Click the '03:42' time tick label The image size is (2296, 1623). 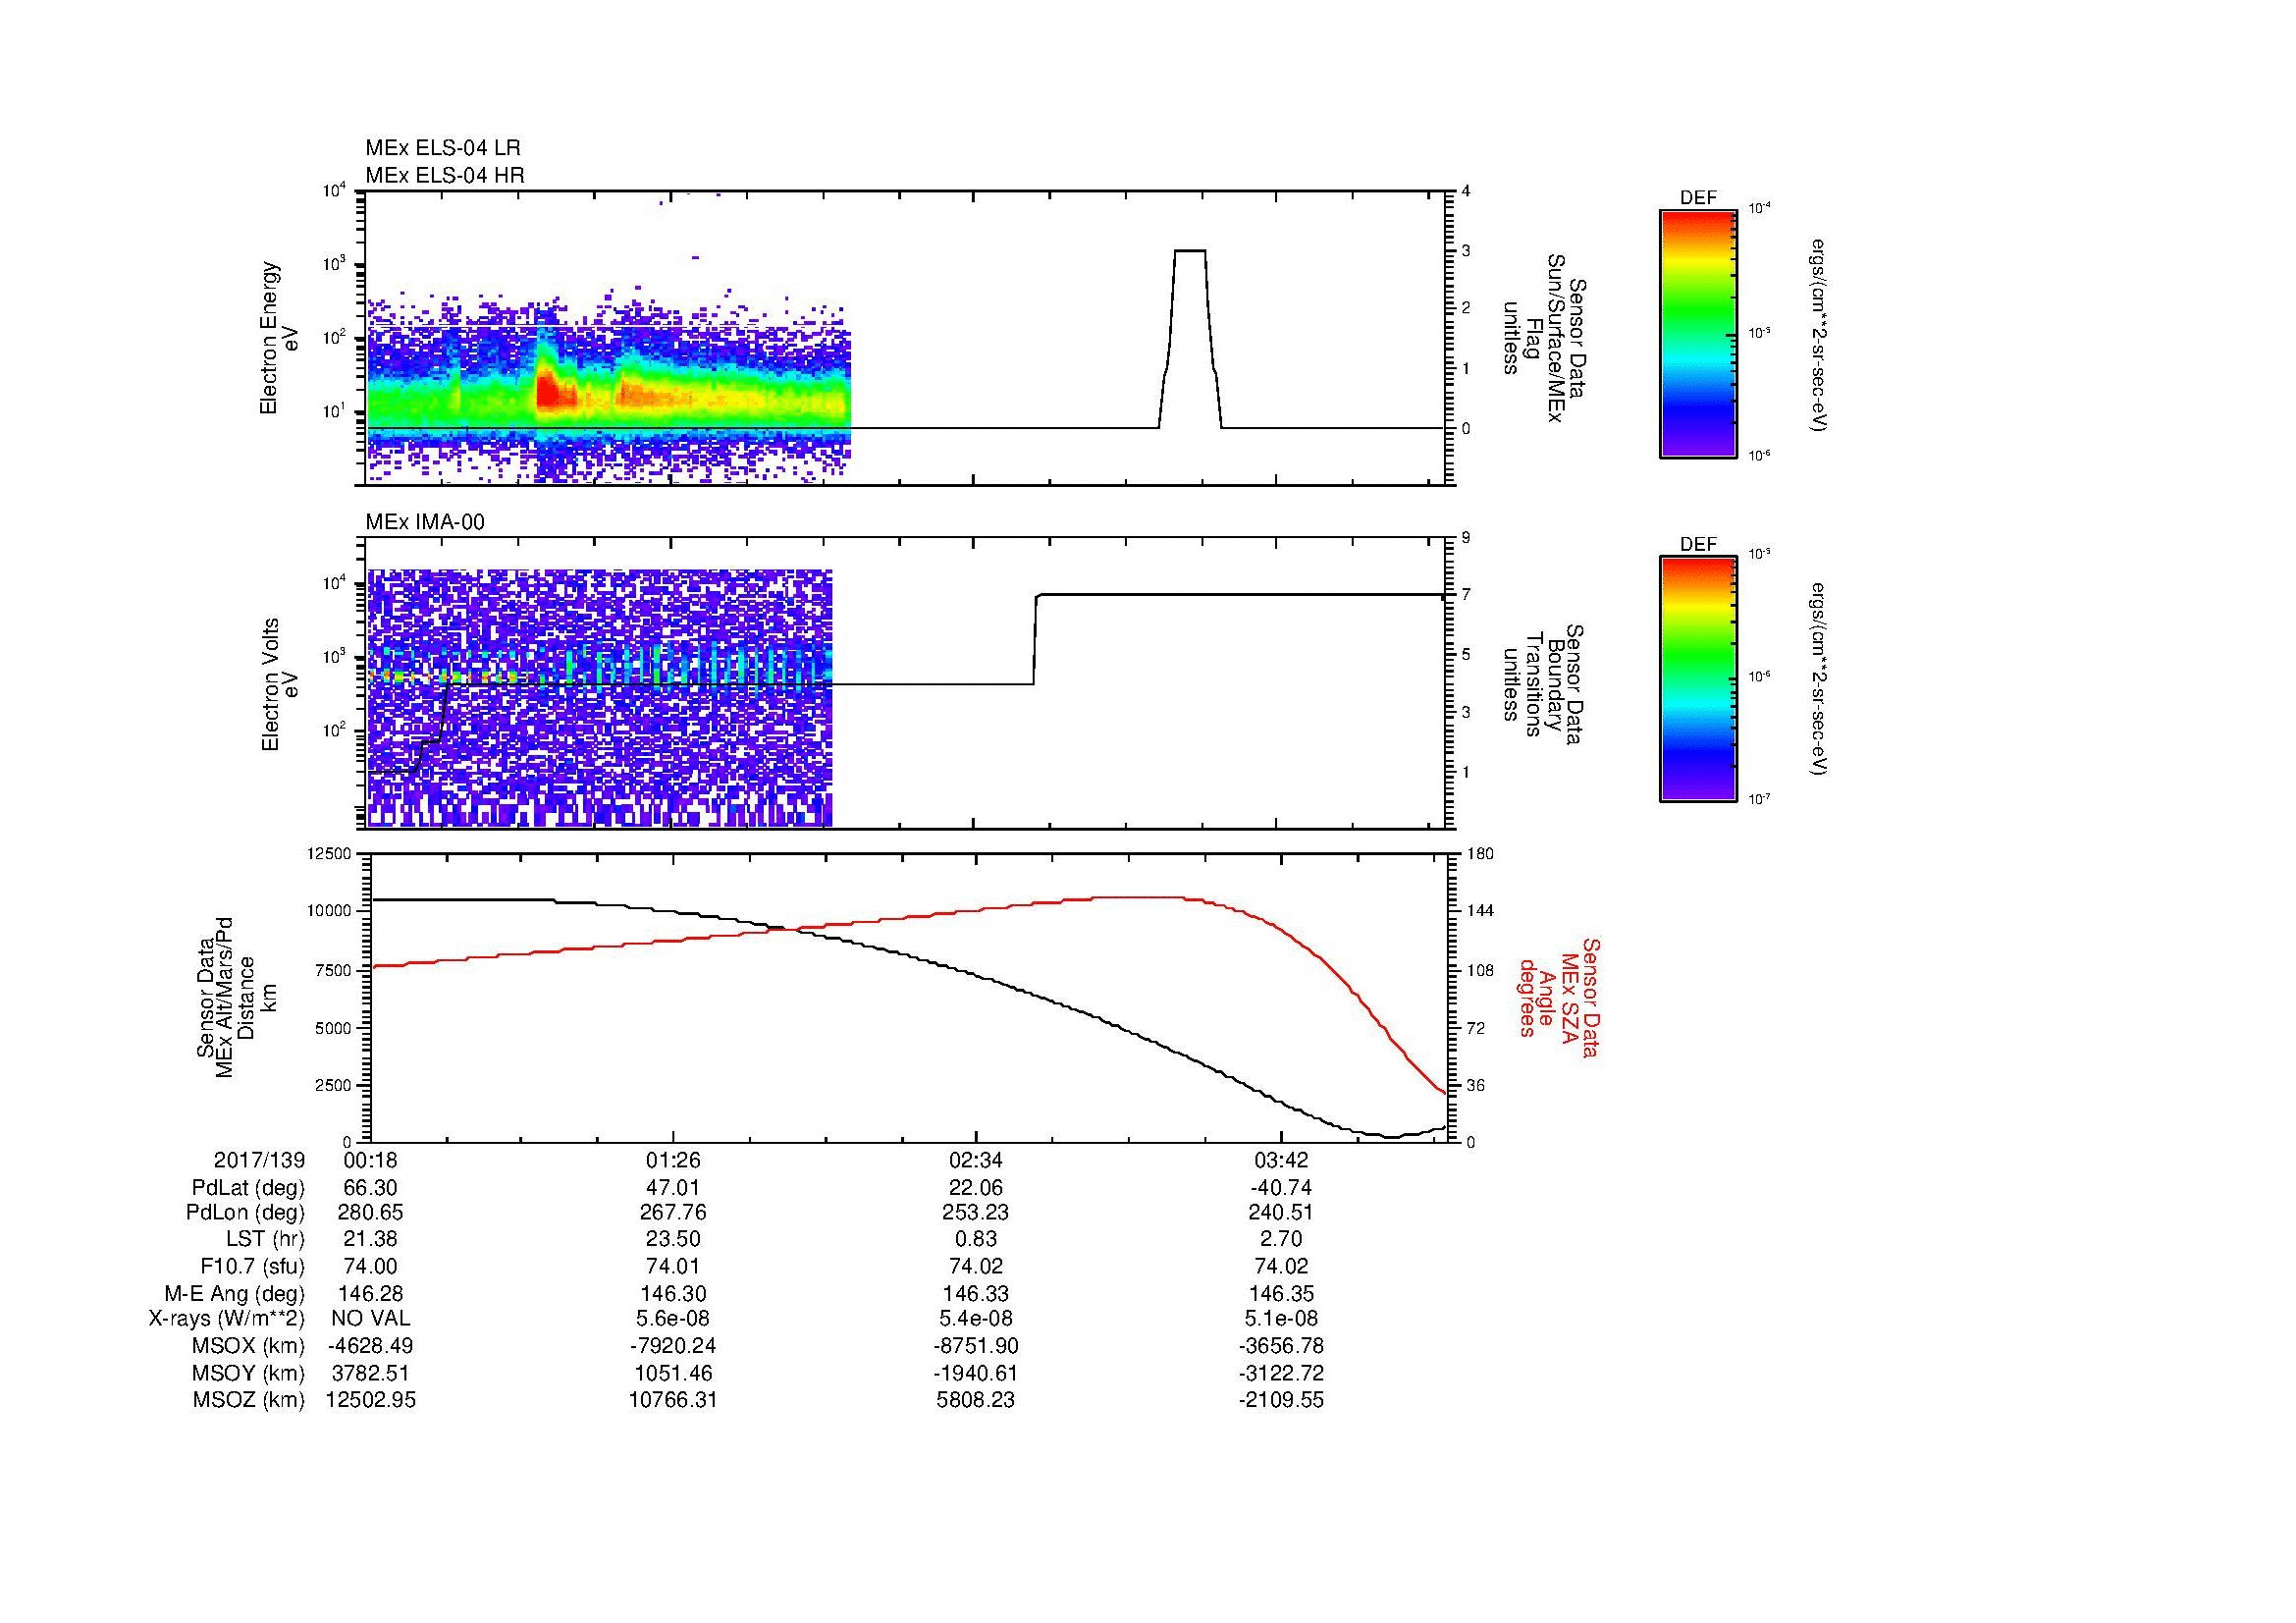click(1281, 1160)
